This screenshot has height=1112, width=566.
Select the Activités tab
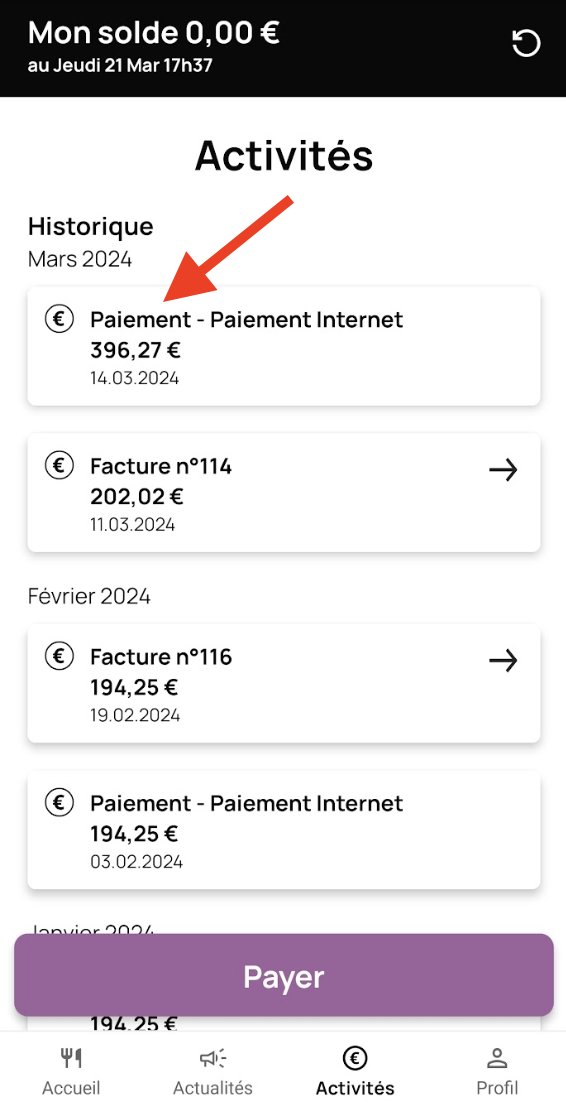(x=355, y=1072)
